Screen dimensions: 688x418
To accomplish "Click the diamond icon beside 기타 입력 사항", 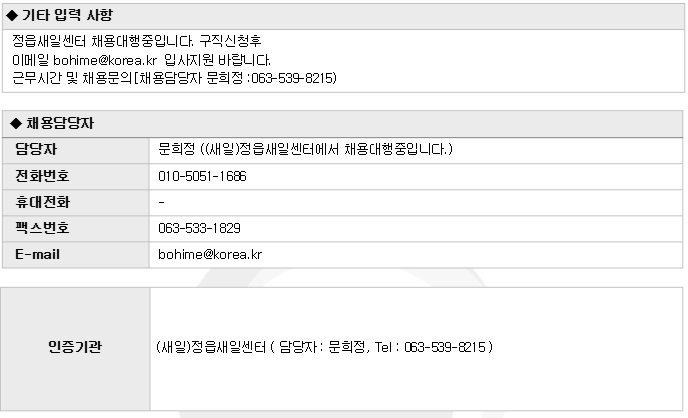I will coord(12,16).
